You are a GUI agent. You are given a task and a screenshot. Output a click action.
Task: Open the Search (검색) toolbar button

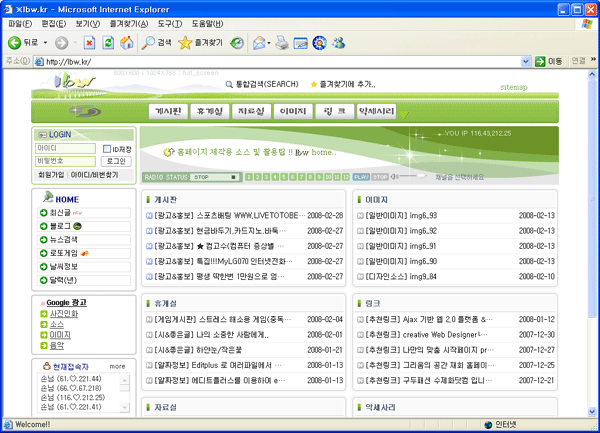coord(156,43)
